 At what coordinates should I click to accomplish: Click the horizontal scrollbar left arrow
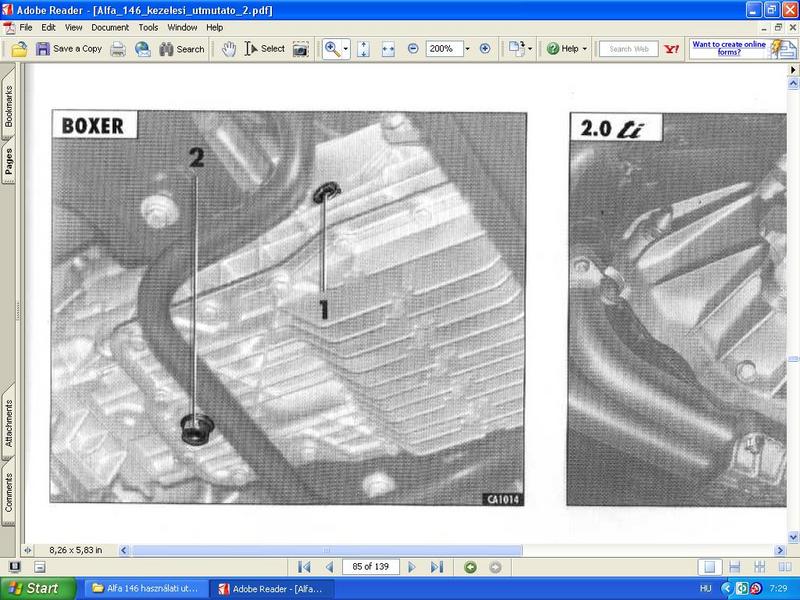click(123, 550)
